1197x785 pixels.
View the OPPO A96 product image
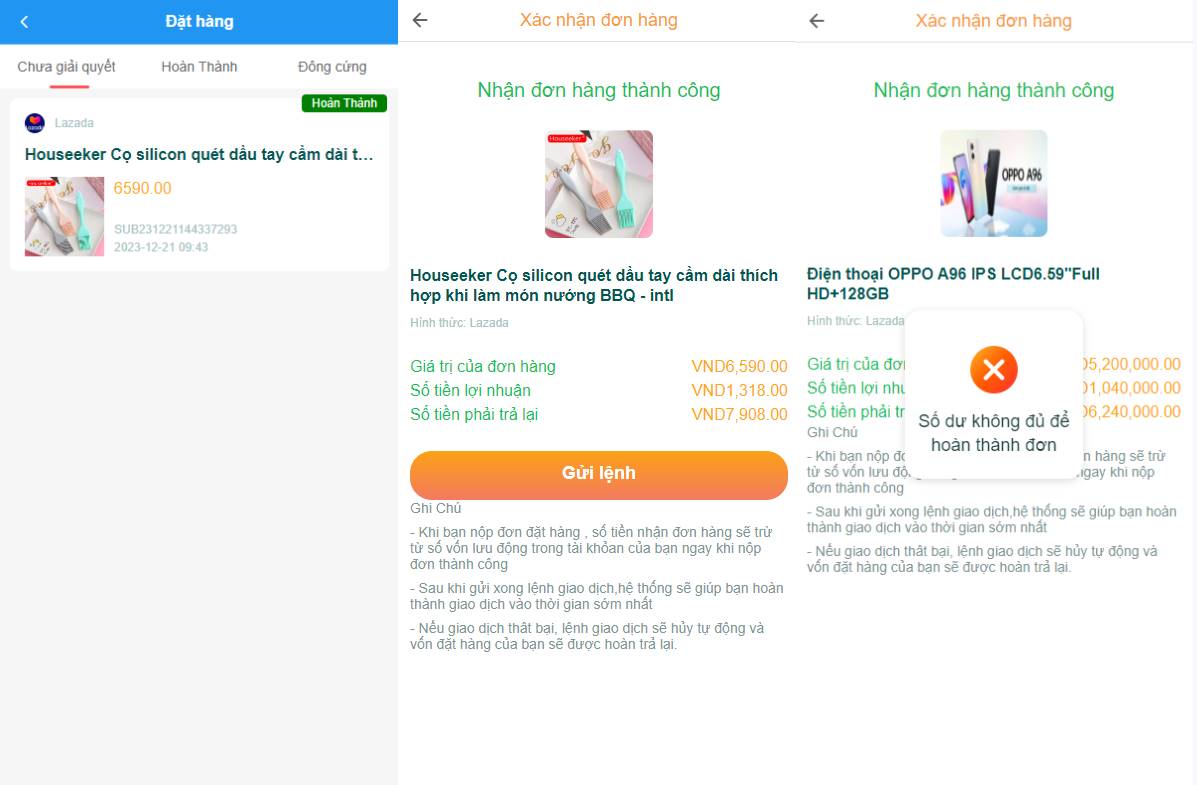[993, 183]
